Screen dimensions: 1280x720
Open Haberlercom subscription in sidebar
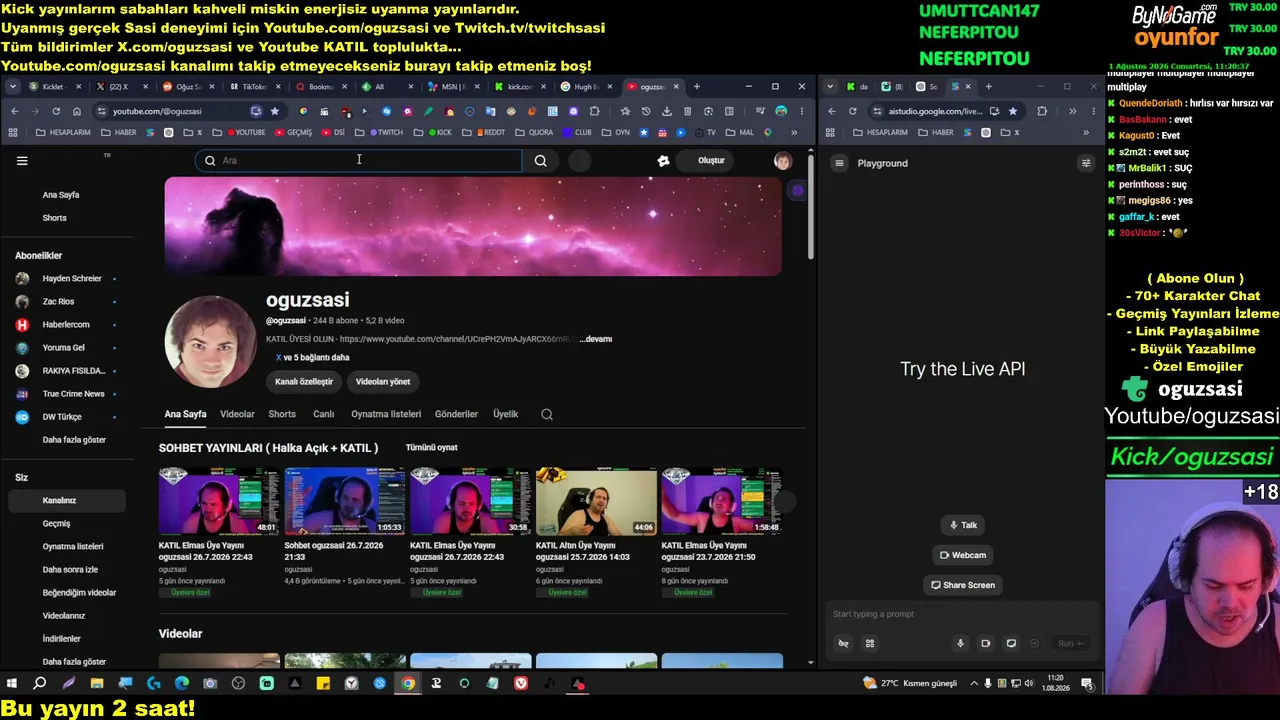pyautogui.click(x=68, y=325)
